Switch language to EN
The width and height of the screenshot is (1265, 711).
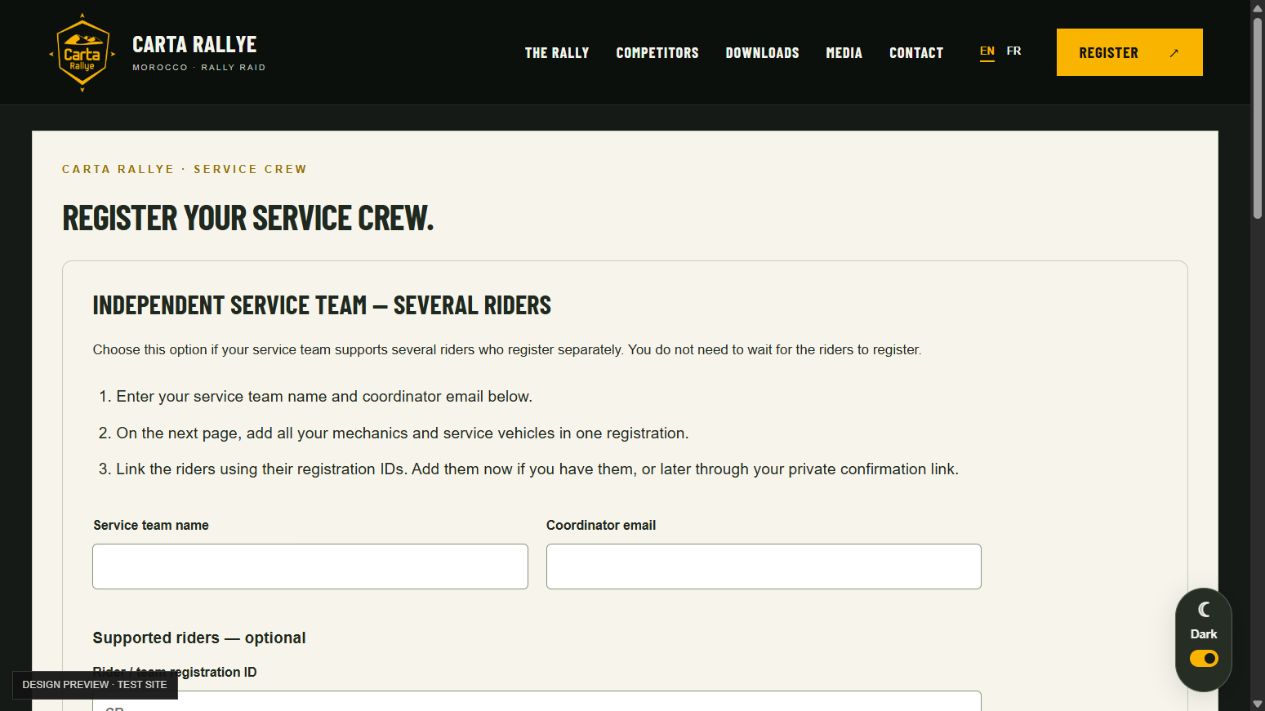tap(987, 51)
